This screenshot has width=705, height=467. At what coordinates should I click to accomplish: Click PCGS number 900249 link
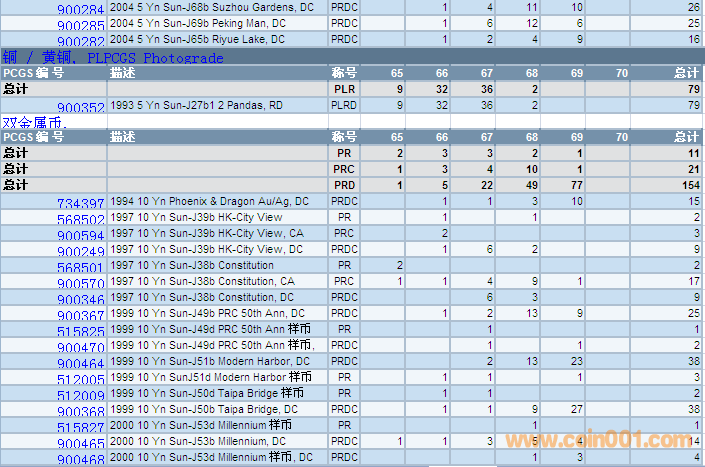click(x=81, y=251)
